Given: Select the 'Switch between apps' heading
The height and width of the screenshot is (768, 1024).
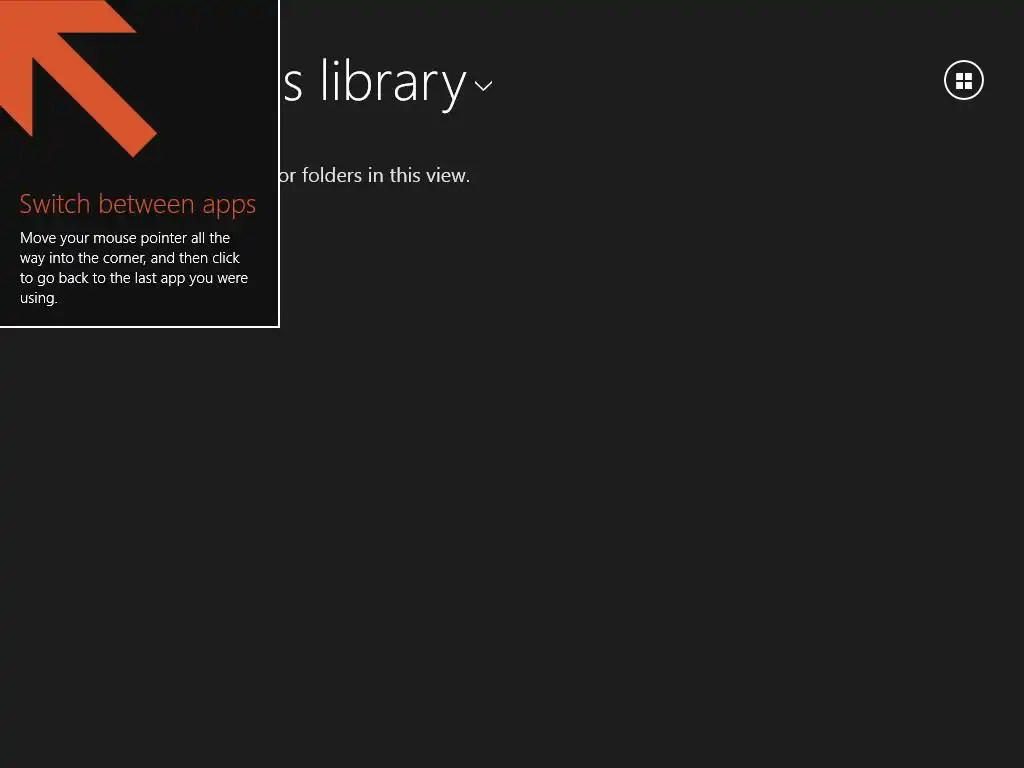Looking at the screenshot, I should [x=138, y=204].
